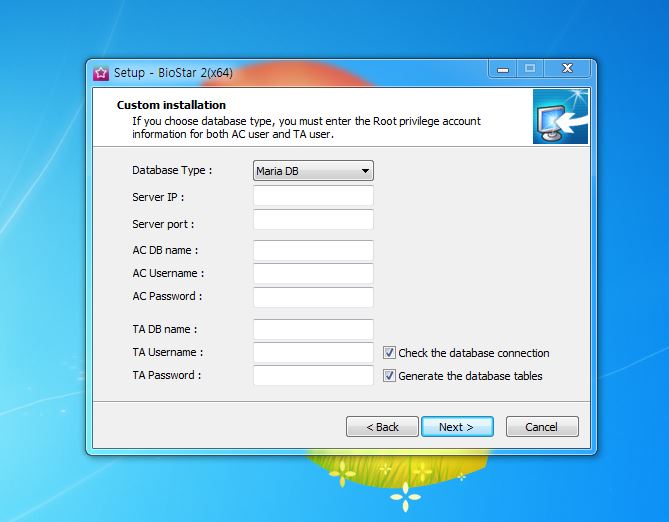Click the Custom installation heading text
Image resolution: width=669 pixels, height=522 pixels.
pyautogui.click(x=171, y=105)
